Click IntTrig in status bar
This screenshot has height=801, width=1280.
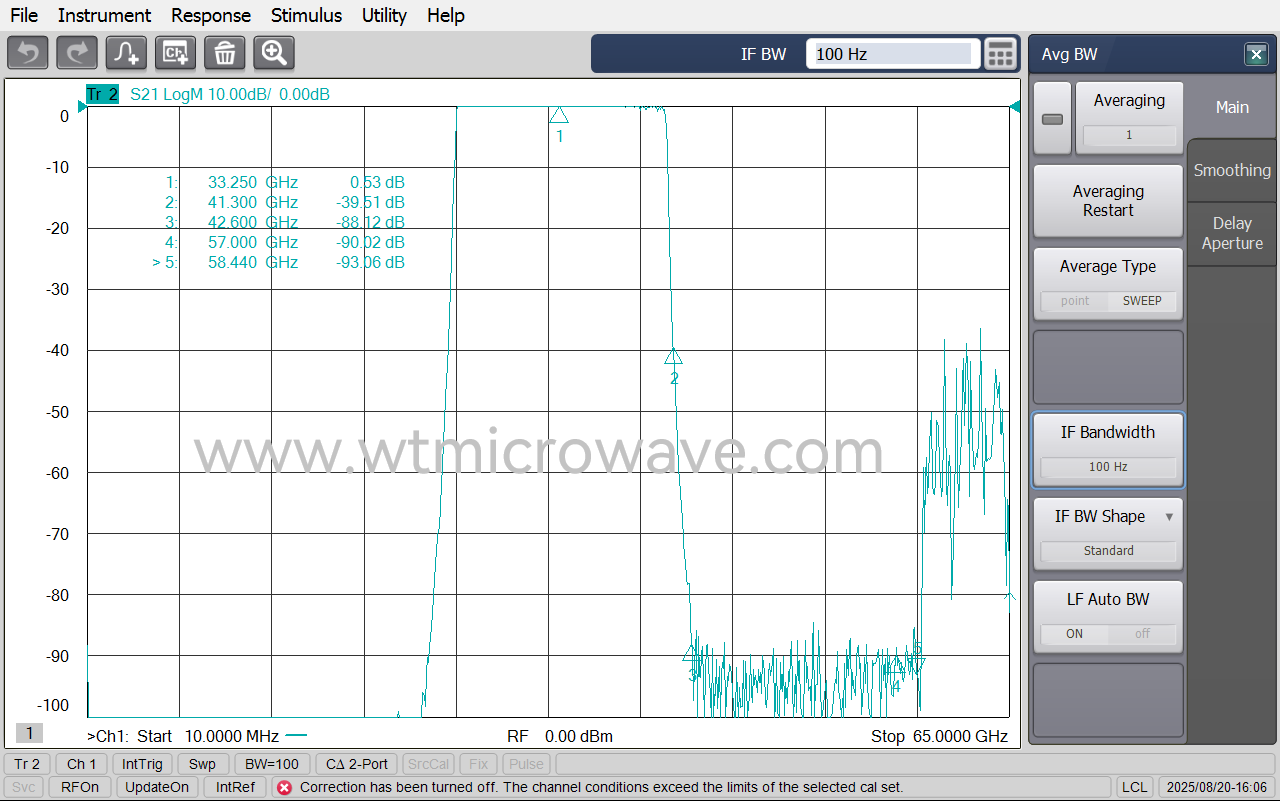[x=142, y=764]
